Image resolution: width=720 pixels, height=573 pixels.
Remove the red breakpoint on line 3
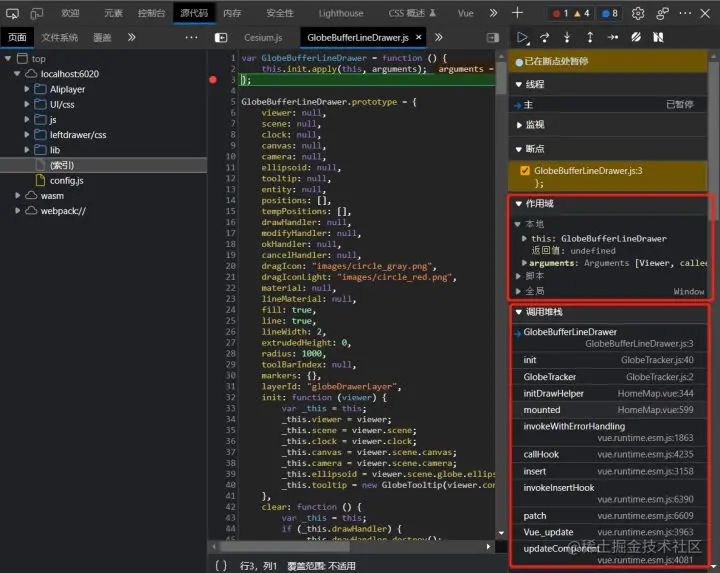213,79
